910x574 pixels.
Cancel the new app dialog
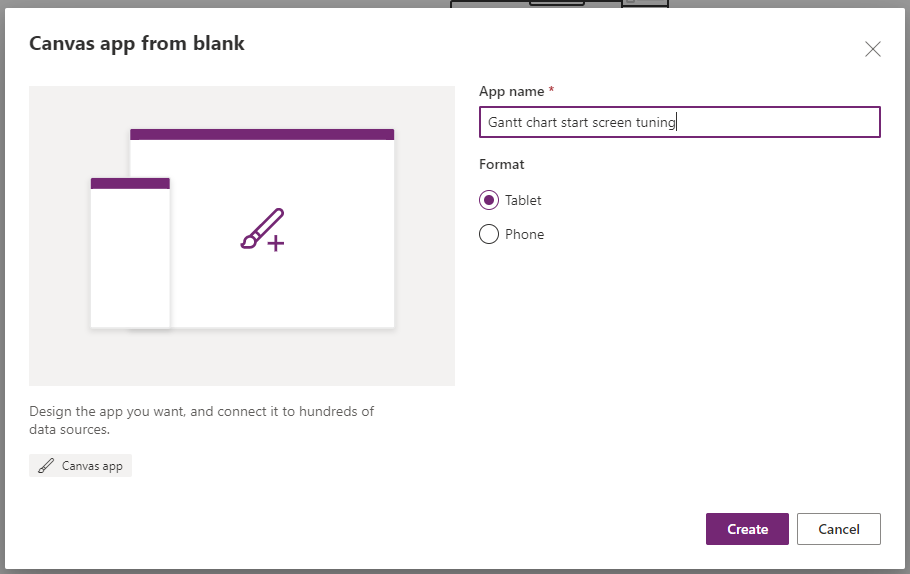point(838,529)
